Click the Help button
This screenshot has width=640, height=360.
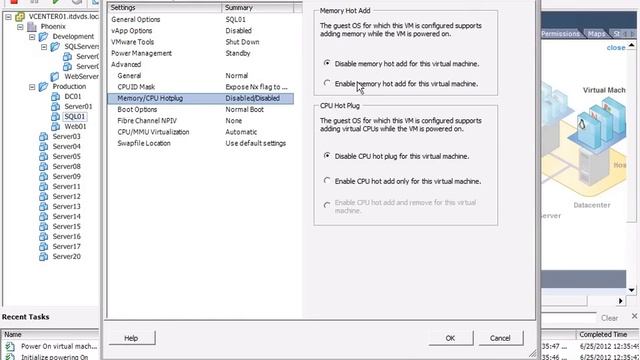[132, 338]
